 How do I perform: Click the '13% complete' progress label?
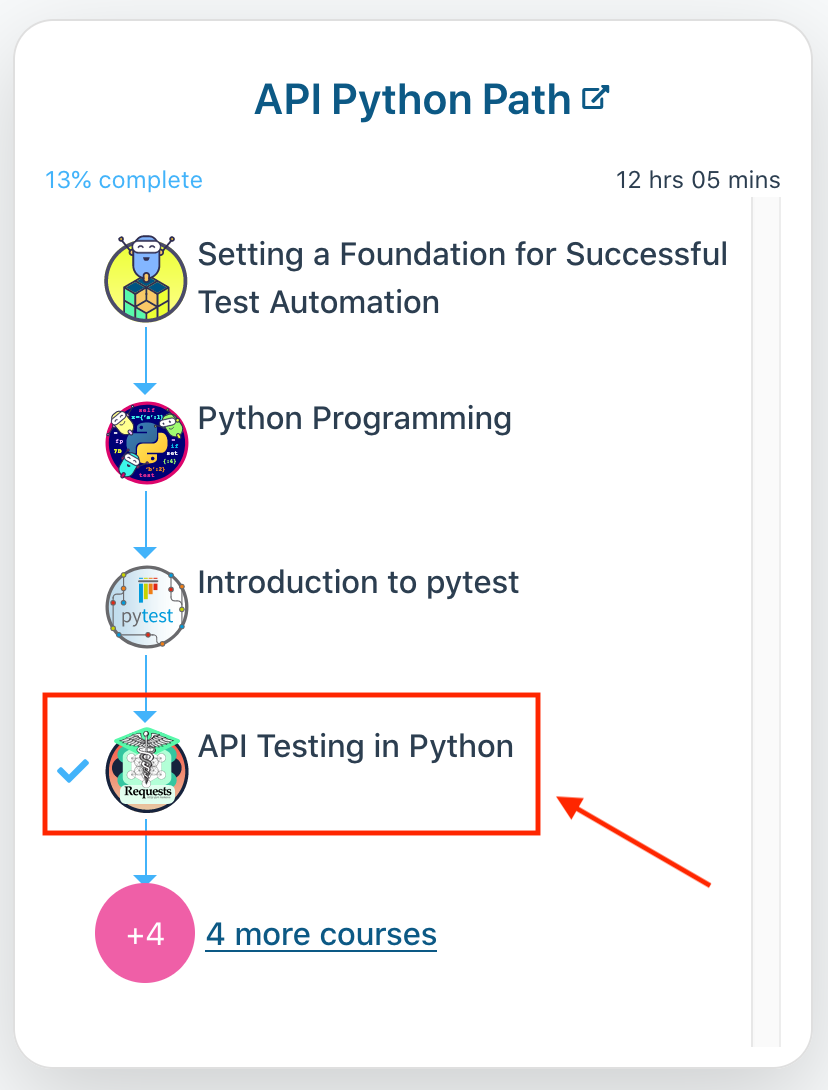(x=124, y=180)
